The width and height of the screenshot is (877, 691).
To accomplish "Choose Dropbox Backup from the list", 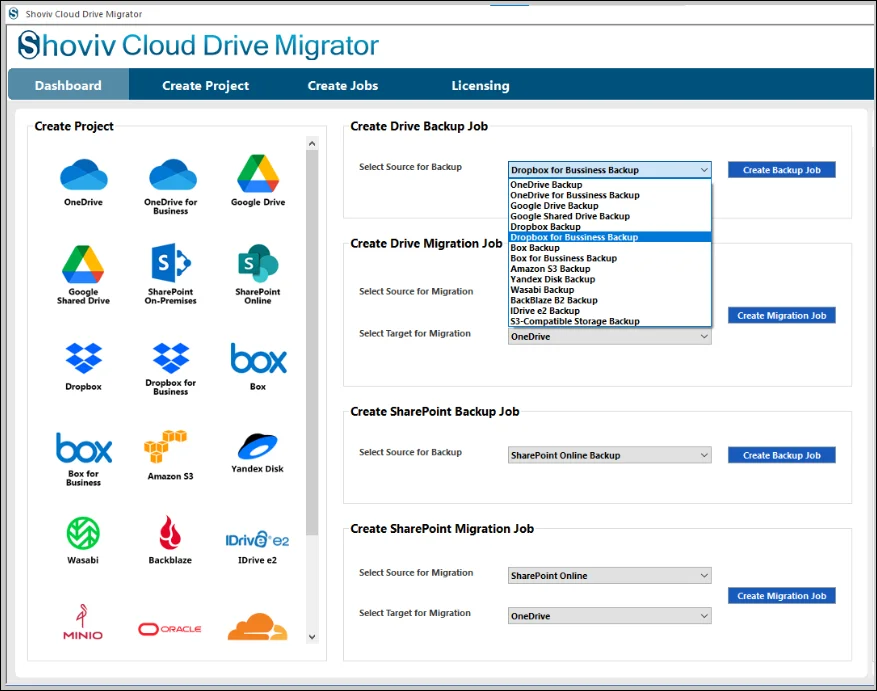I will pos(610,227).
